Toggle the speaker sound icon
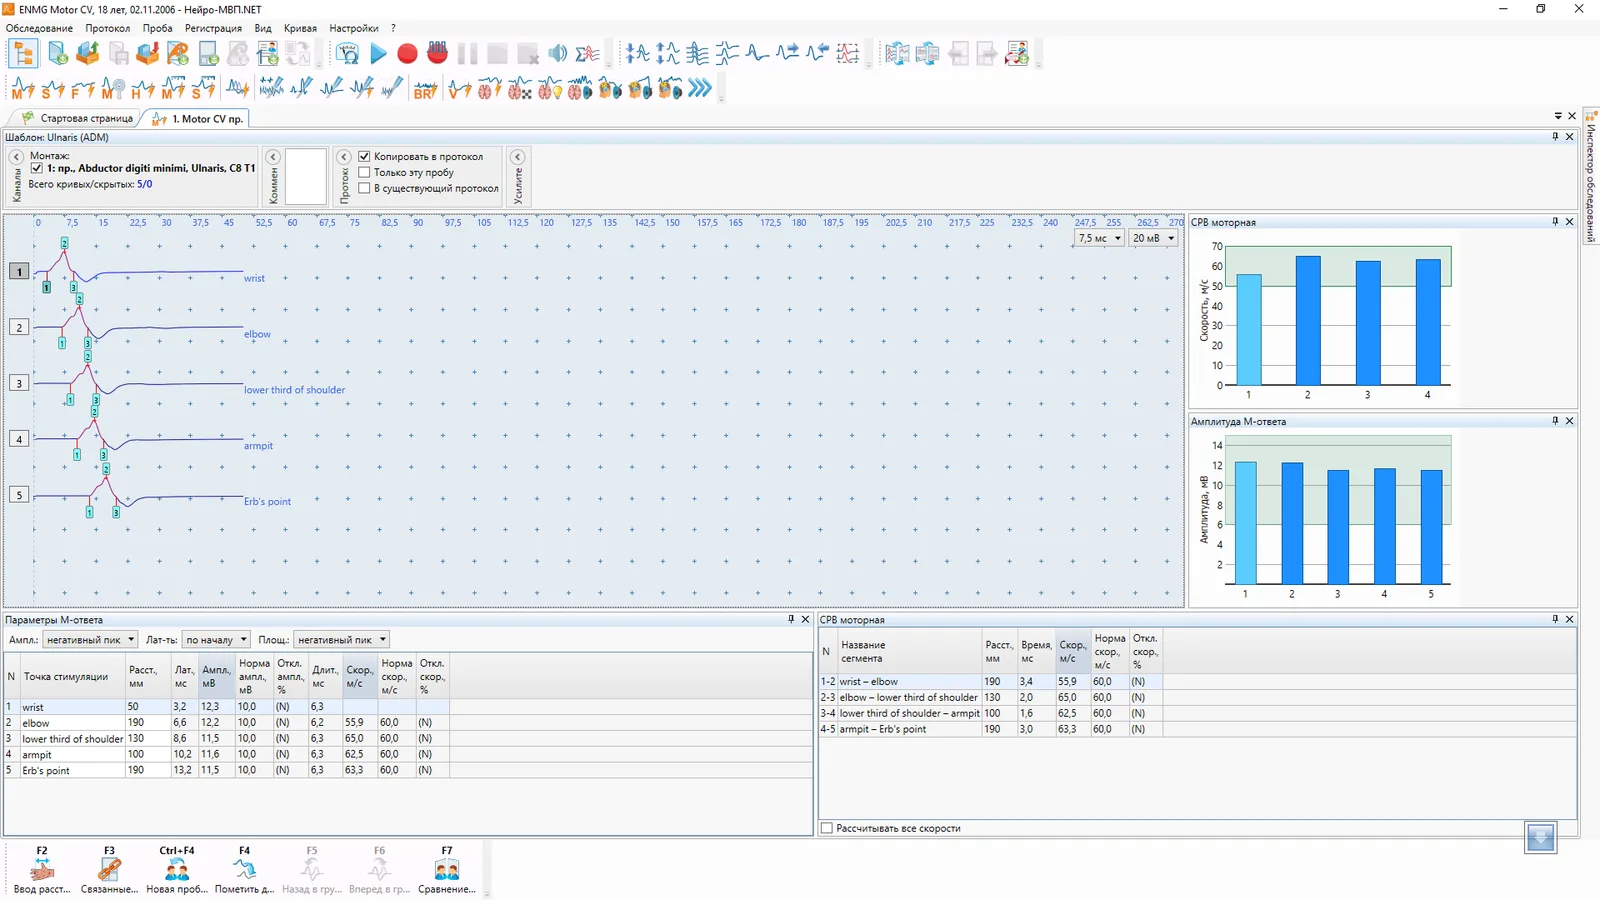 pos(557,54)
